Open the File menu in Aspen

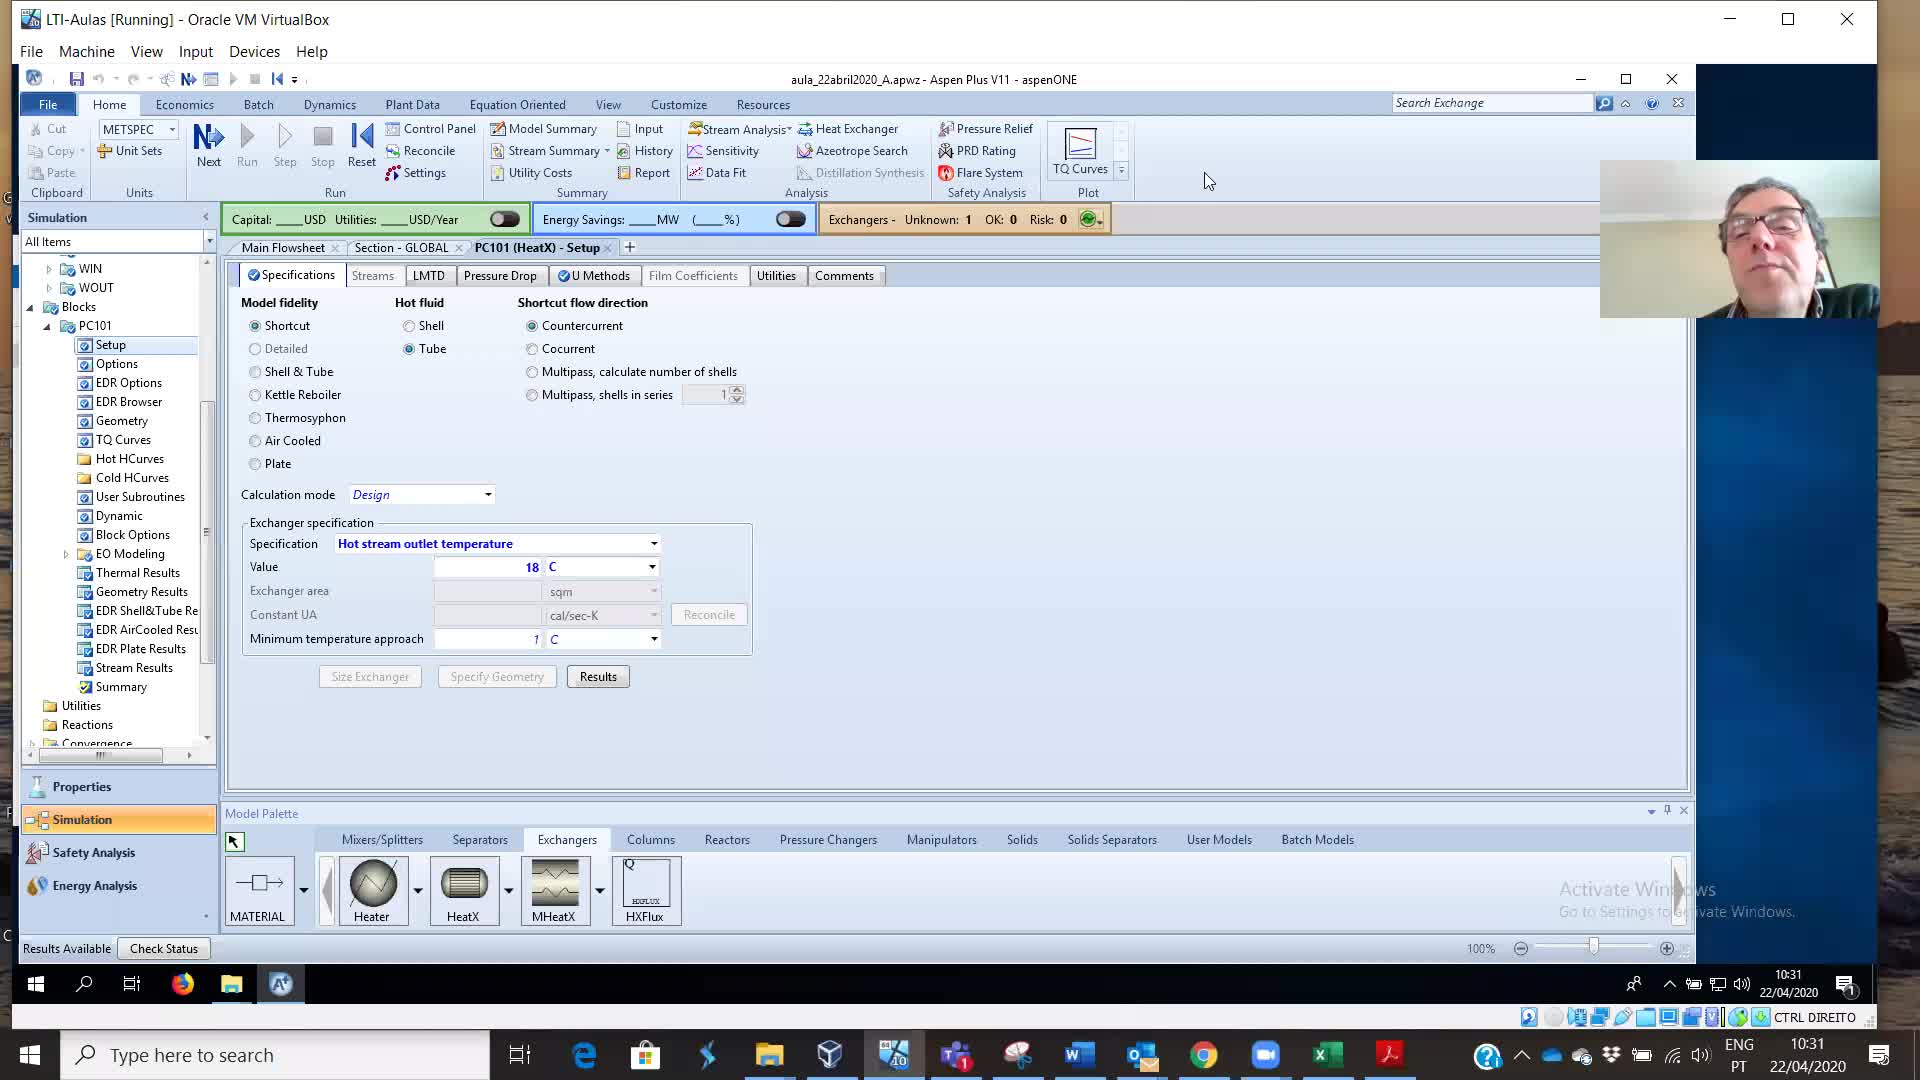(x=48, y=104)
